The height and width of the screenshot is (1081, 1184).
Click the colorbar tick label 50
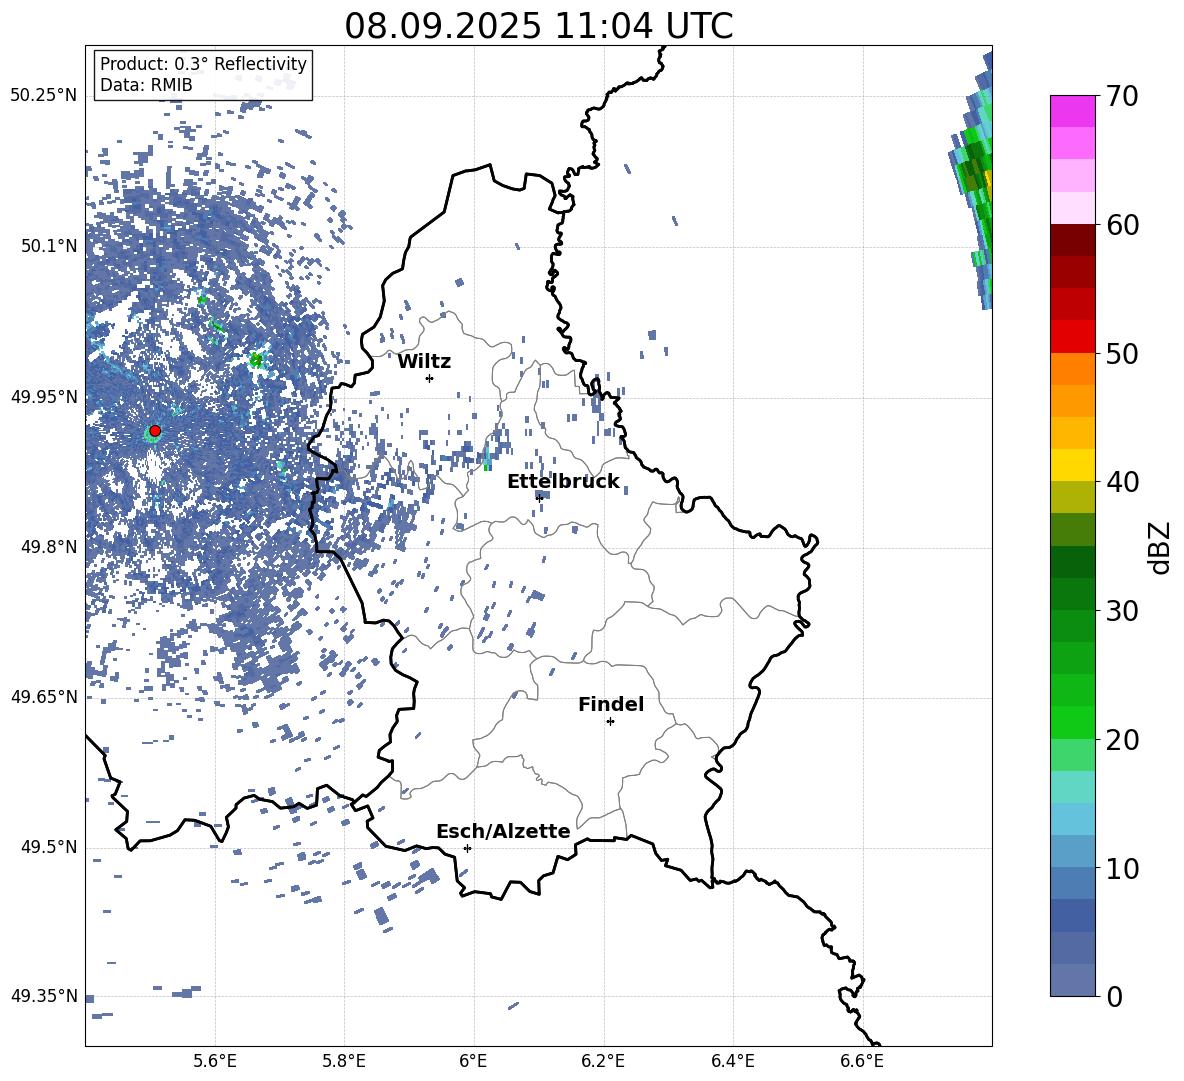tap(1122, 354)
